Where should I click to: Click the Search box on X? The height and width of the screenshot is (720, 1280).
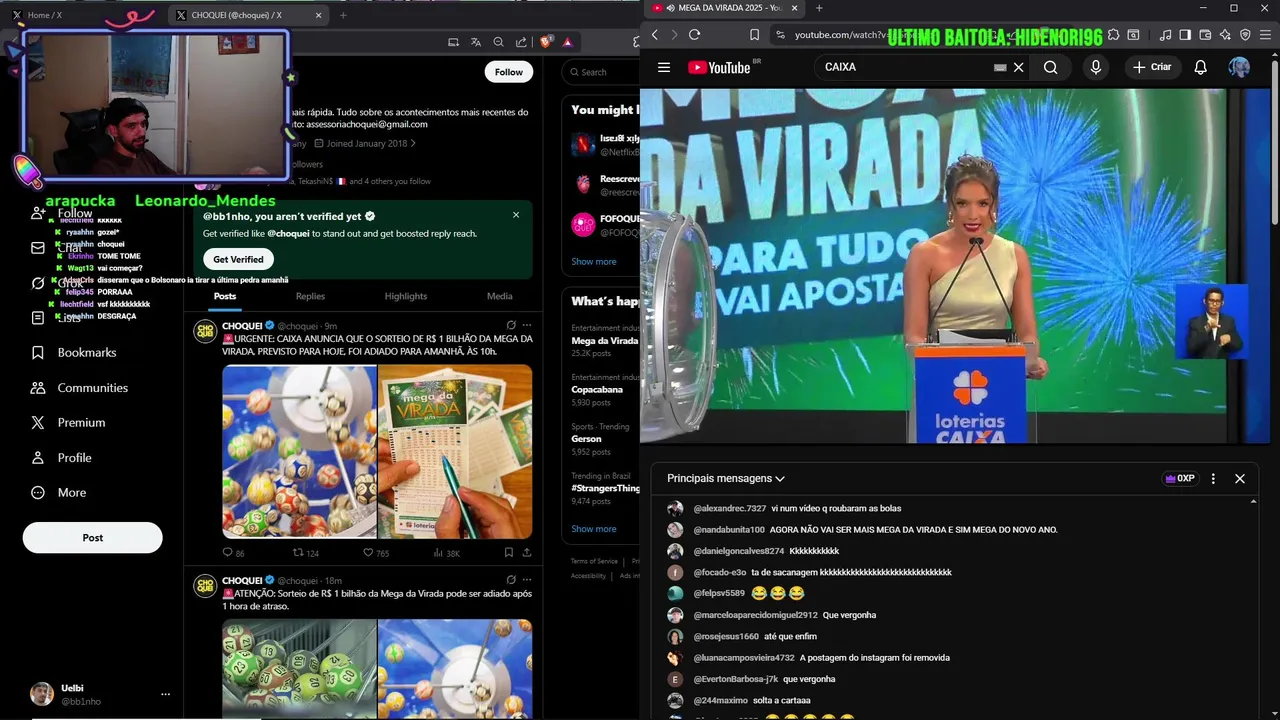[x=602, y=72]
